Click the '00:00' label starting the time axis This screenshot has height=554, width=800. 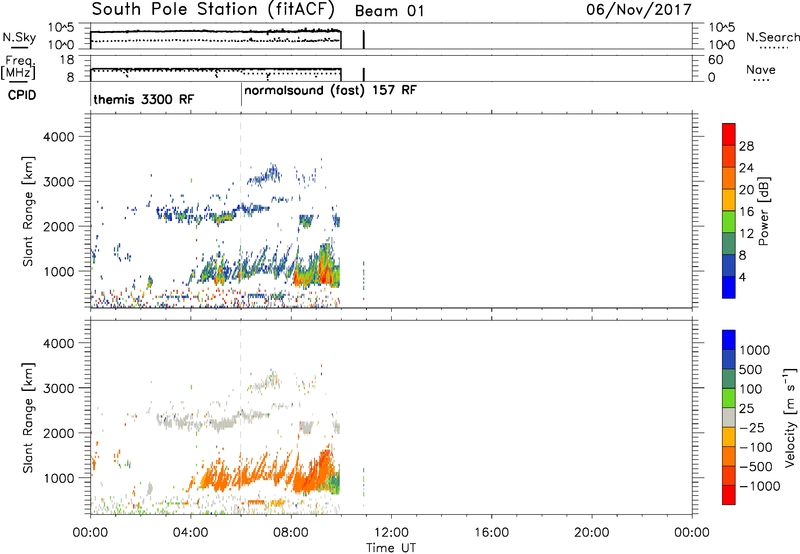point(90,533)
